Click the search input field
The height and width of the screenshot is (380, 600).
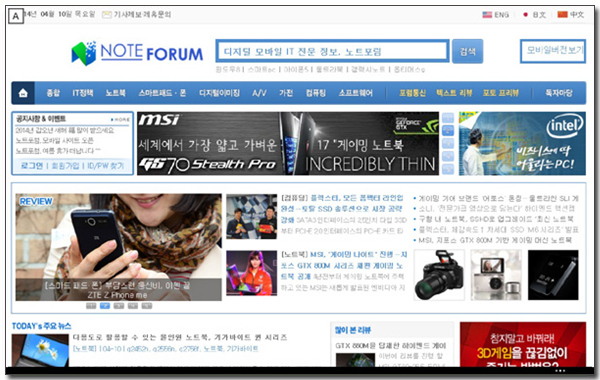coord(332,51)
